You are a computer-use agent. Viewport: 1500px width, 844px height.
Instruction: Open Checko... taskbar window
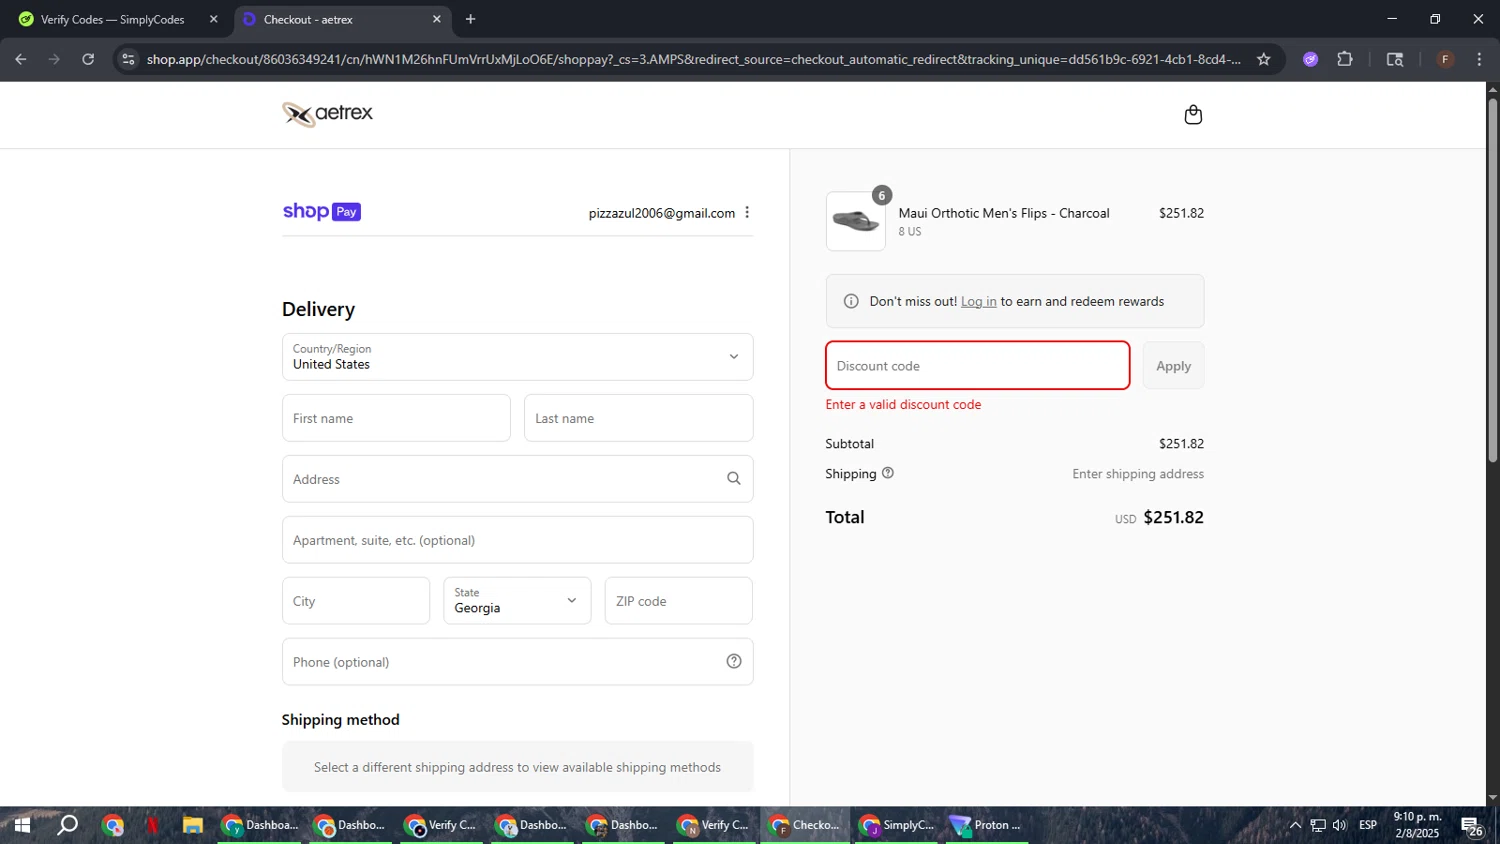[x=806, y=825]
